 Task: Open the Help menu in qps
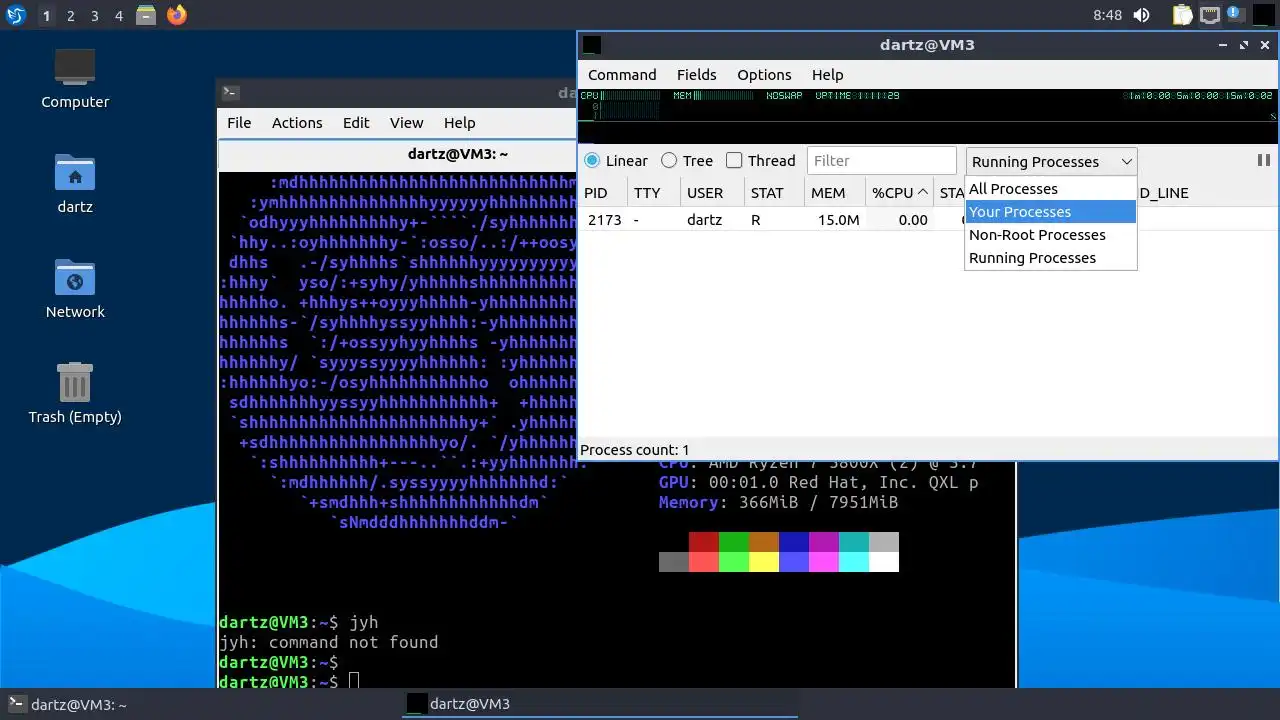tap(827, 75)
